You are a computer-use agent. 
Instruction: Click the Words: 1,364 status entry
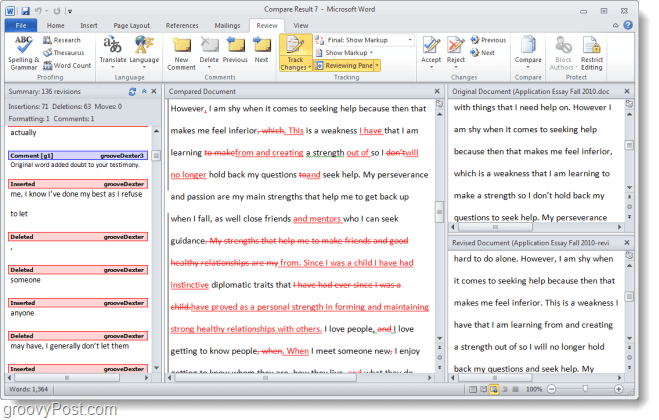pyautogui.click(x=29, y=389)
